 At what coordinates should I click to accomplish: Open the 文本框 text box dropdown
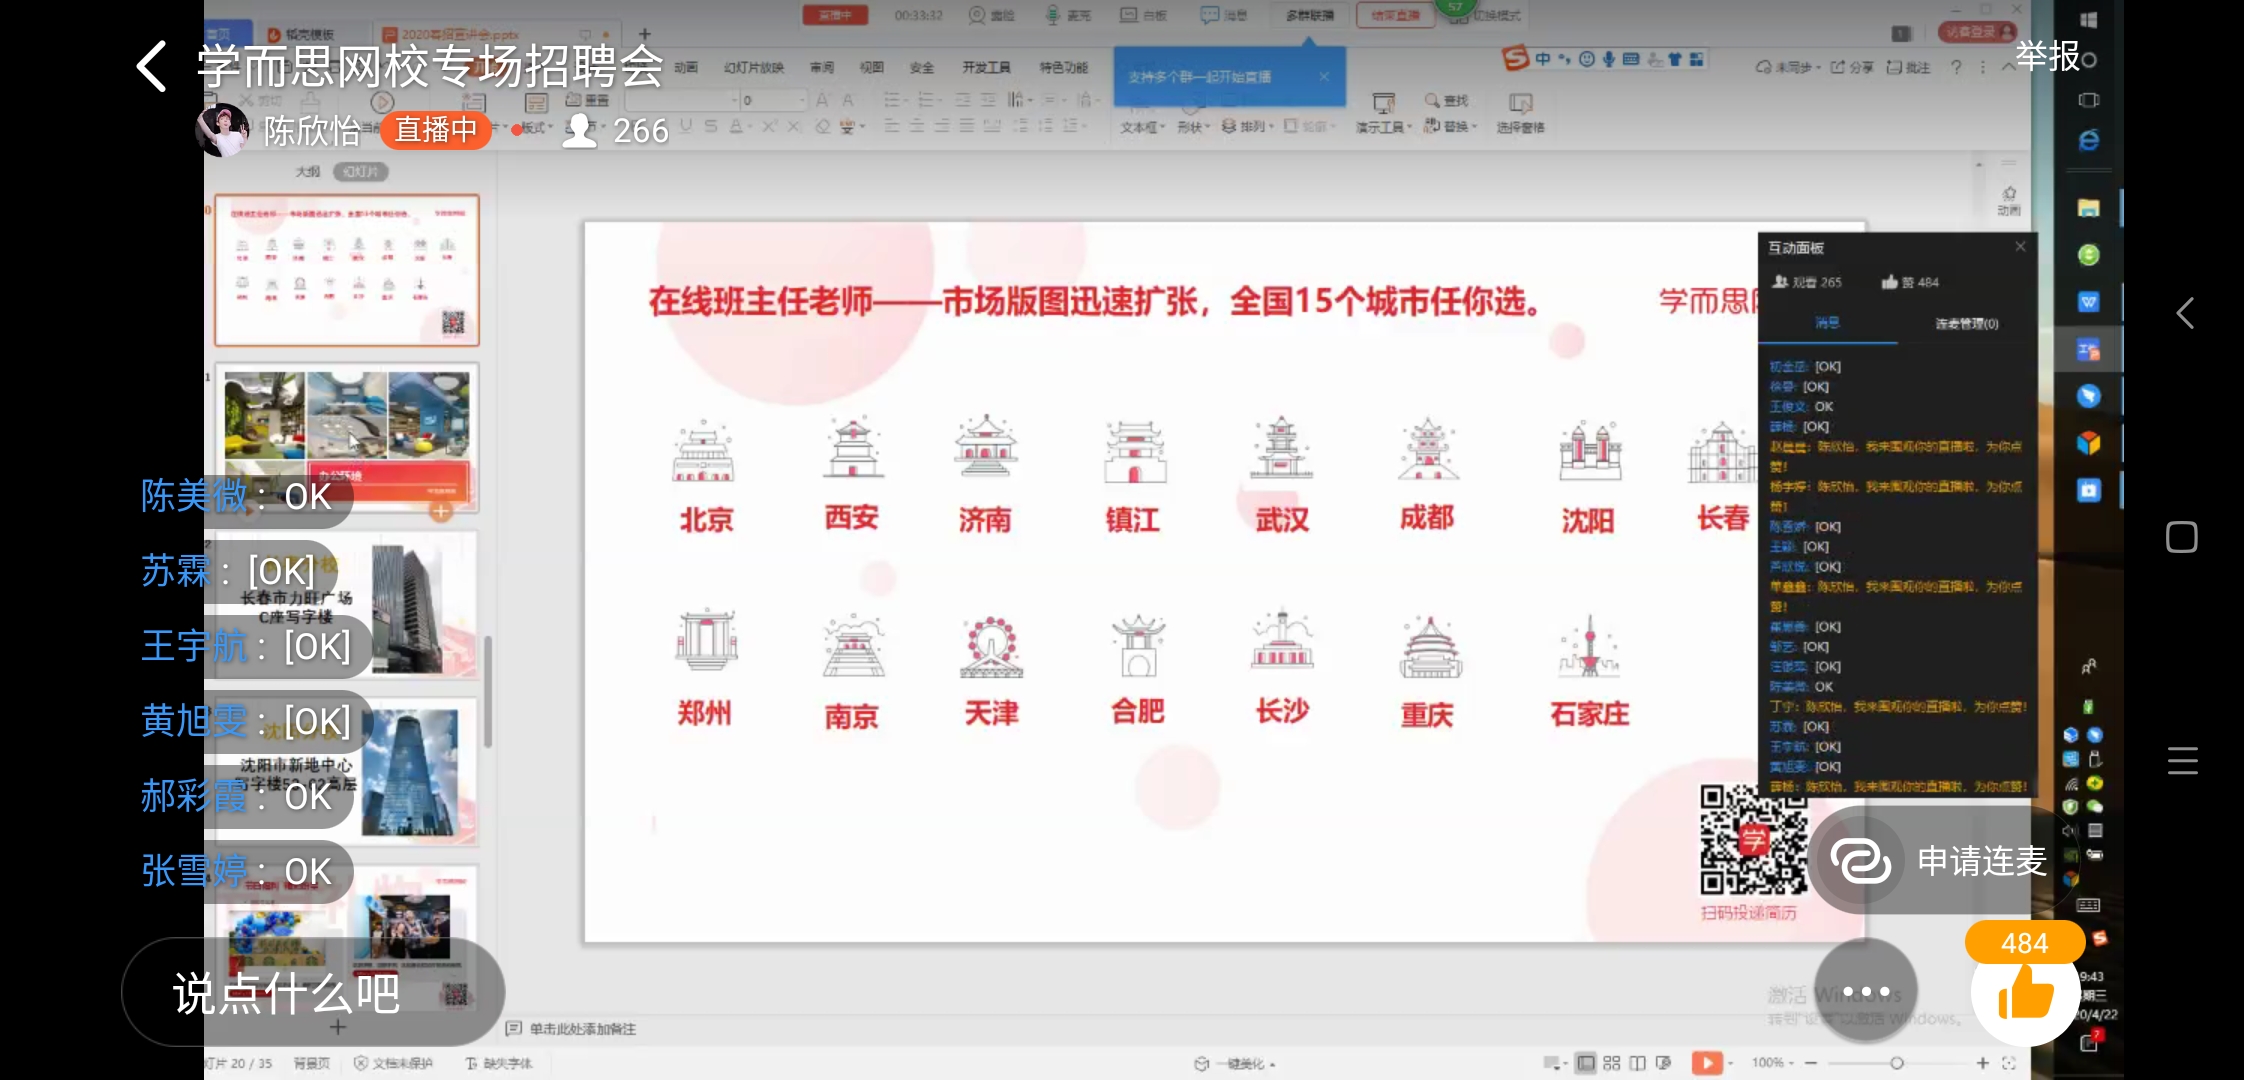[x=1143, y=127]
